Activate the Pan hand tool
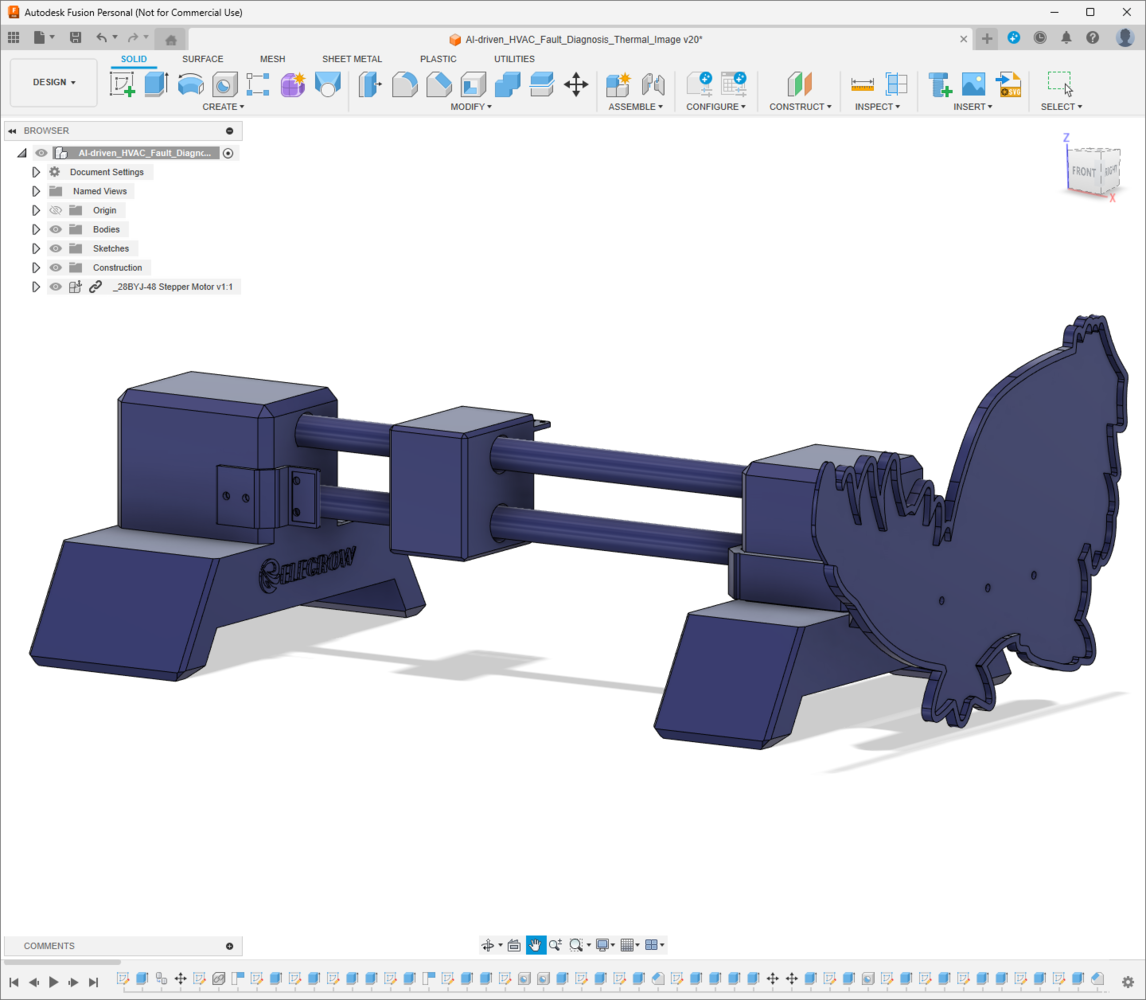 536,945
